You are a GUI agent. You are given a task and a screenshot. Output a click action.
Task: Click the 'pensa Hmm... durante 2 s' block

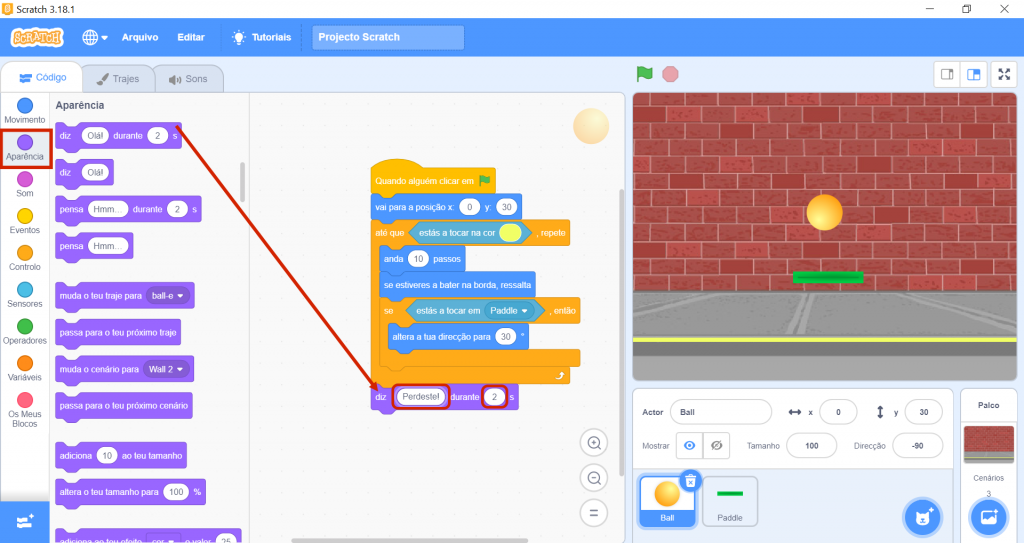tap(128, 210)
